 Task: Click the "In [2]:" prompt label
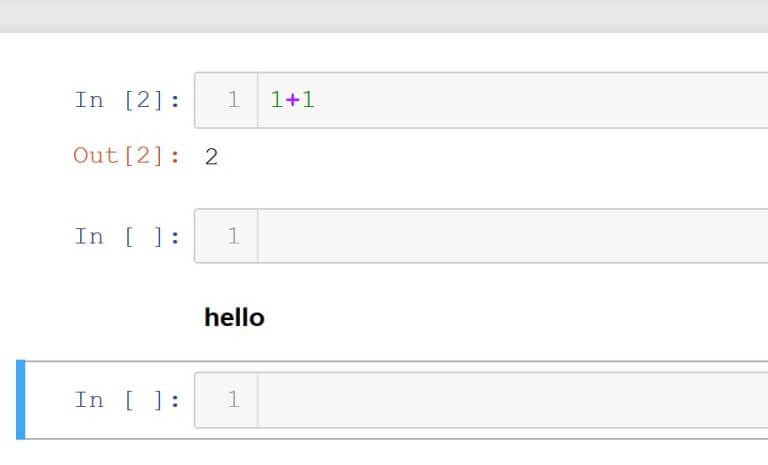(x=127, y=100)
